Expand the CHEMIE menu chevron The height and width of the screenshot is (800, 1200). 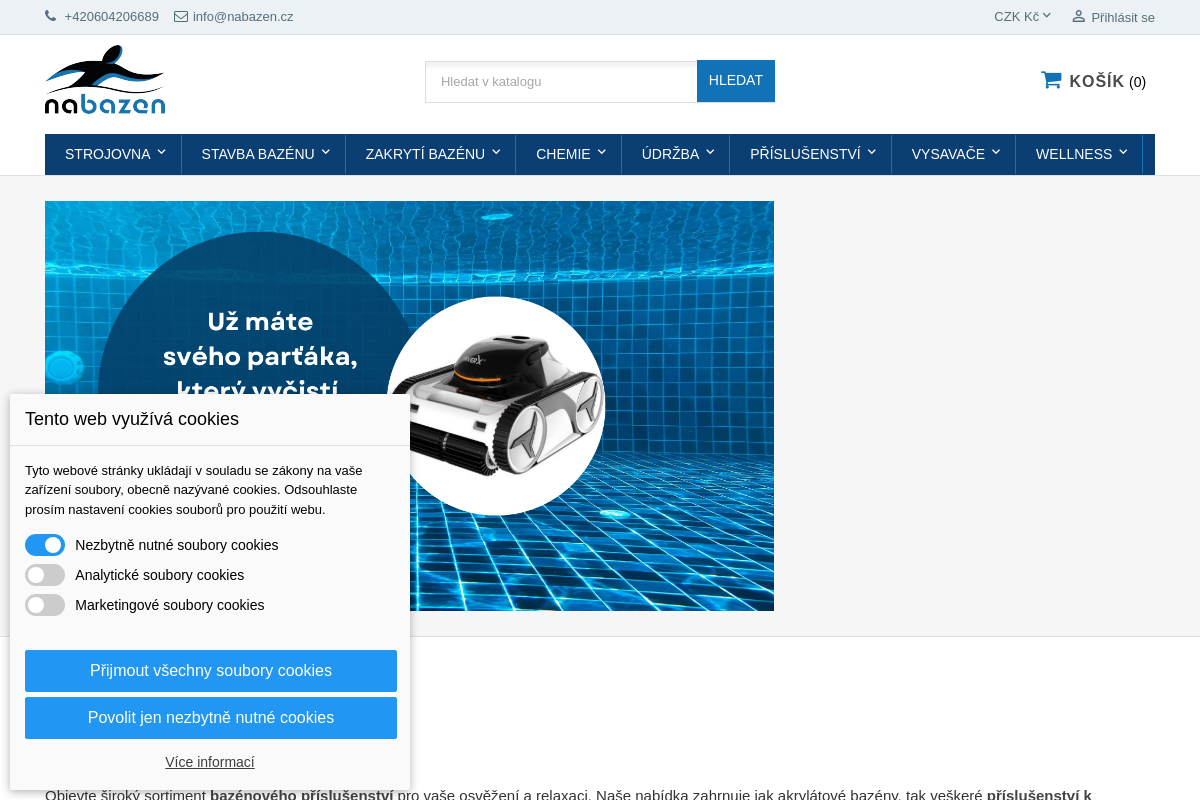(x=602, y=152)
